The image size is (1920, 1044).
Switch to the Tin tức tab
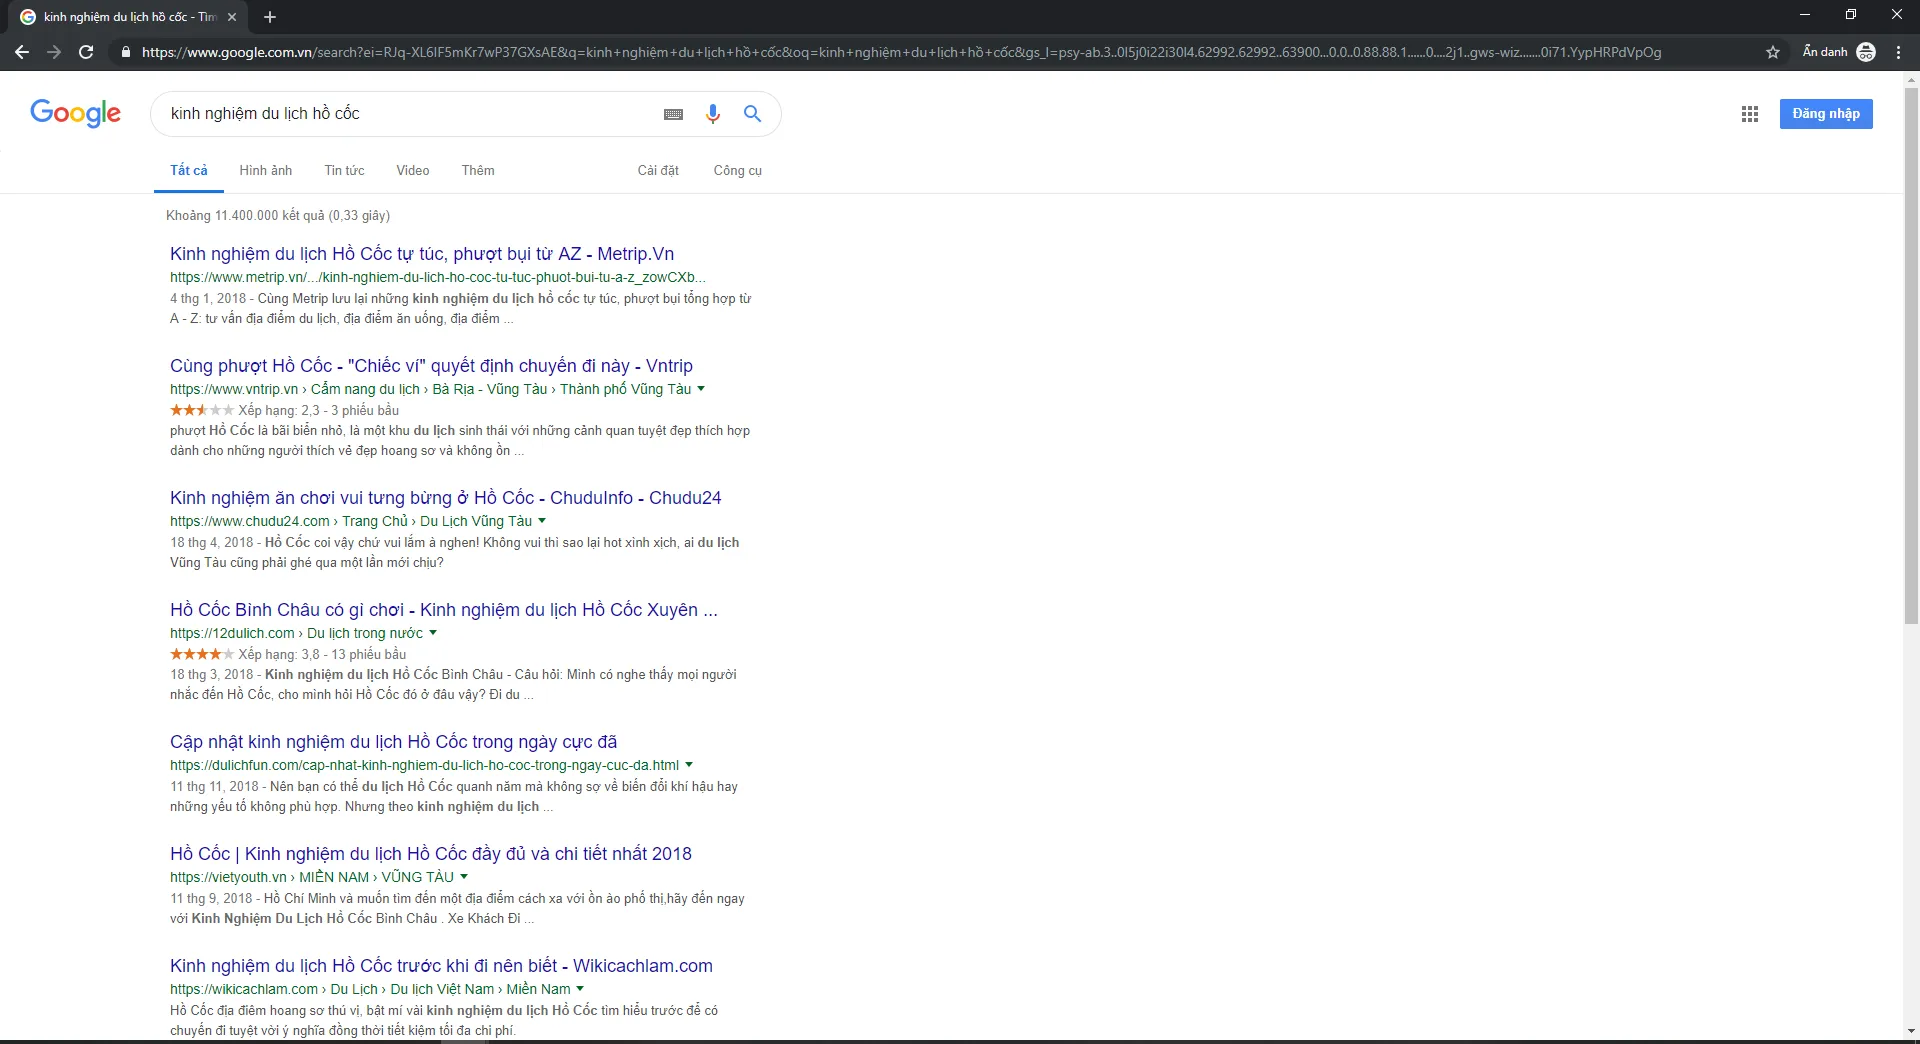point(344,170)
